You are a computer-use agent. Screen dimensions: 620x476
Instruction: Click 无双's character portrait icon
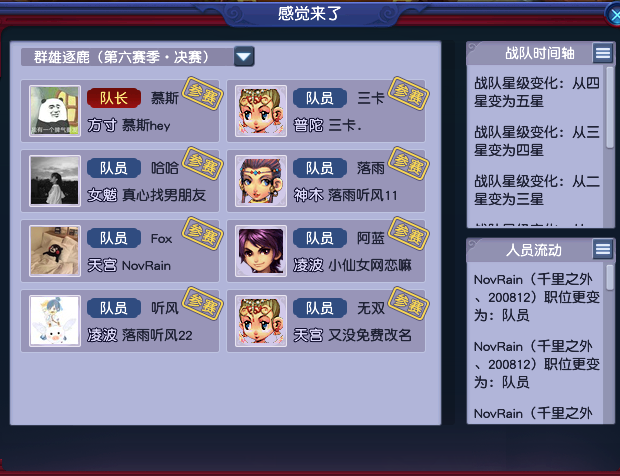261,321
